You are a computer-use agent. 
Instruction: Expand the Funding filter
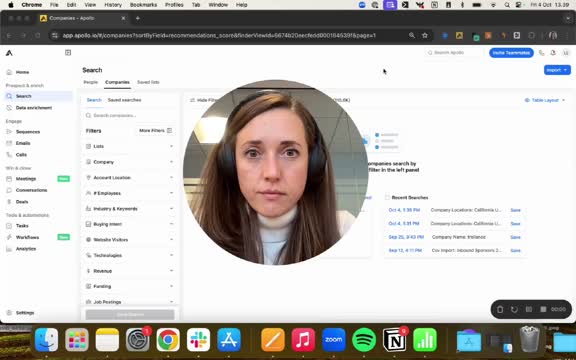click(x=130, y=286)
